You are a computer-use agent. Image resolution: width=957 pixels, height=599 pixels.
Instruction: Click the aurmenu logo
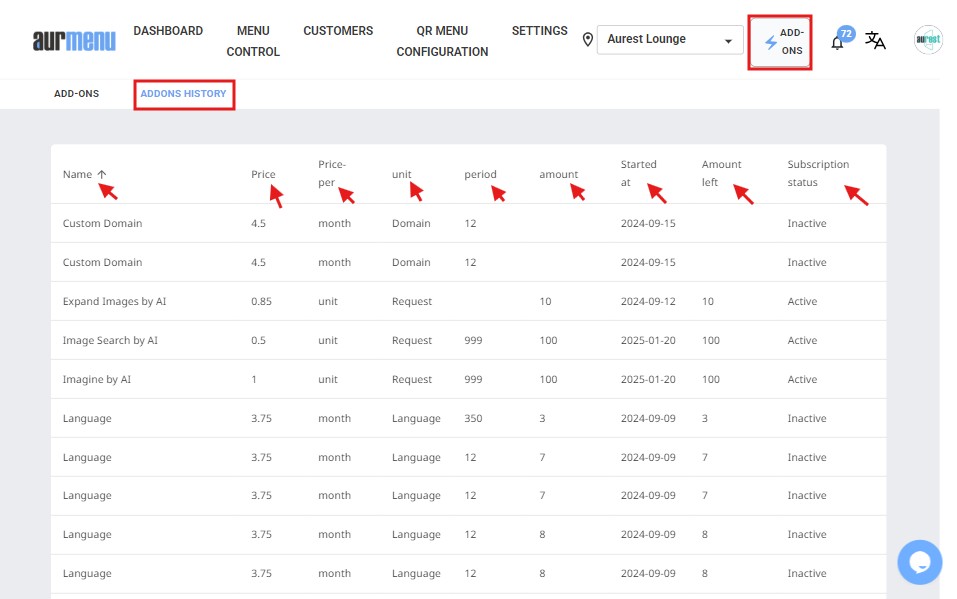(x=74, y=40)
